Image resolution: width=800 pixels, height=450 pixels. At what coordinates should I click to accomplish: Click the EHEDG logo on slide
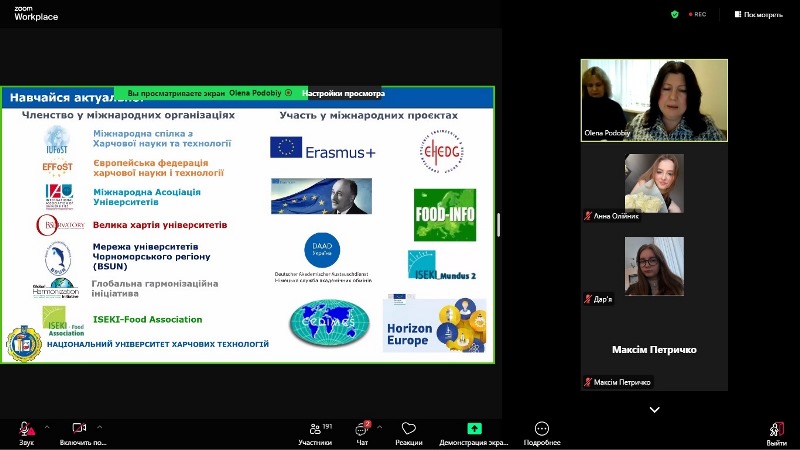click(442, 151)
